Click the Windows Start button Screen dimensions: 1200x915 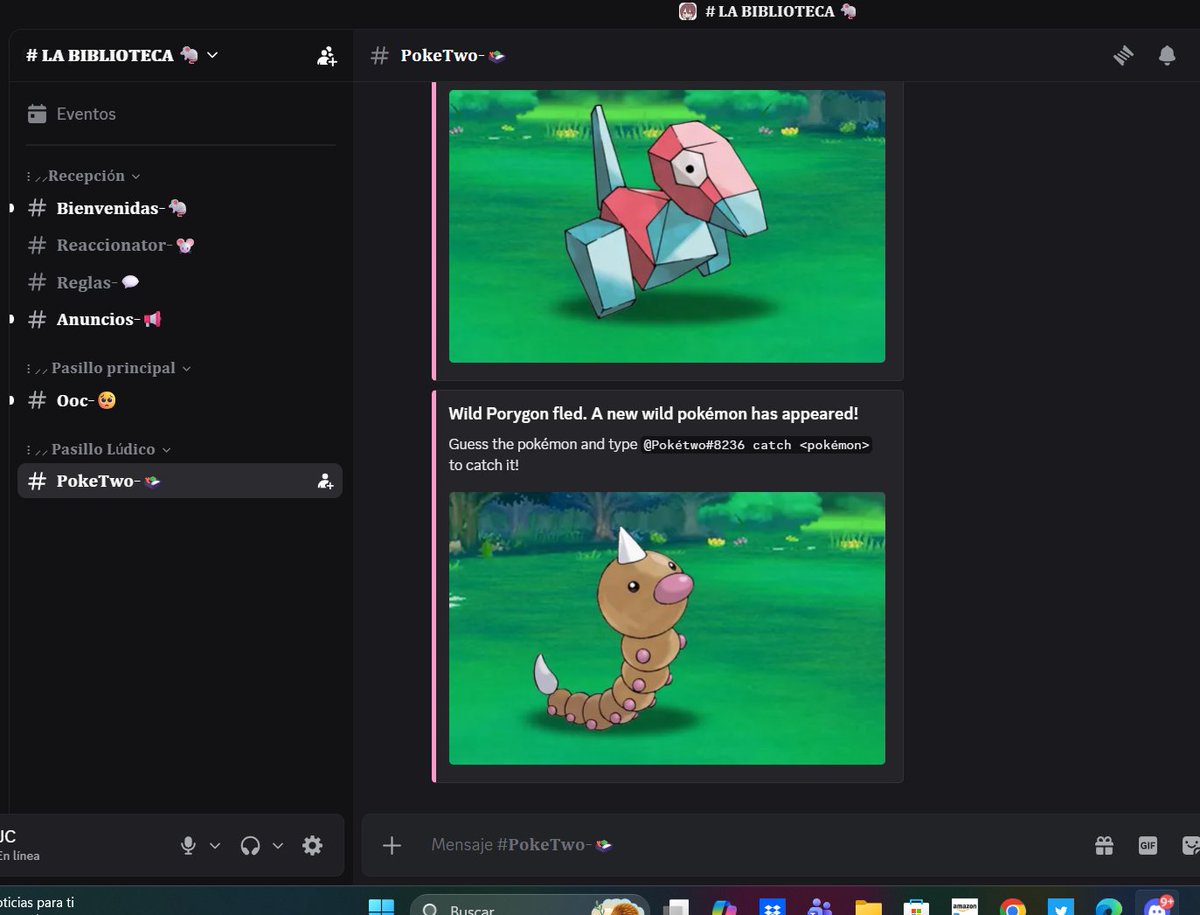click(x=381, y=907)
